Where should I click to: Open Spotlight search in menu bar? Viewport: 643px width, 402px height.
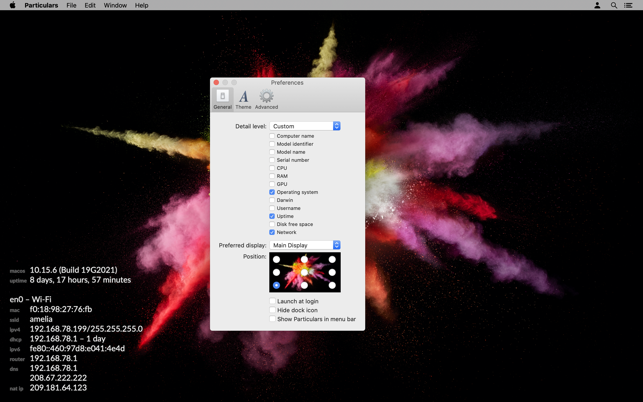click(614, 5)
